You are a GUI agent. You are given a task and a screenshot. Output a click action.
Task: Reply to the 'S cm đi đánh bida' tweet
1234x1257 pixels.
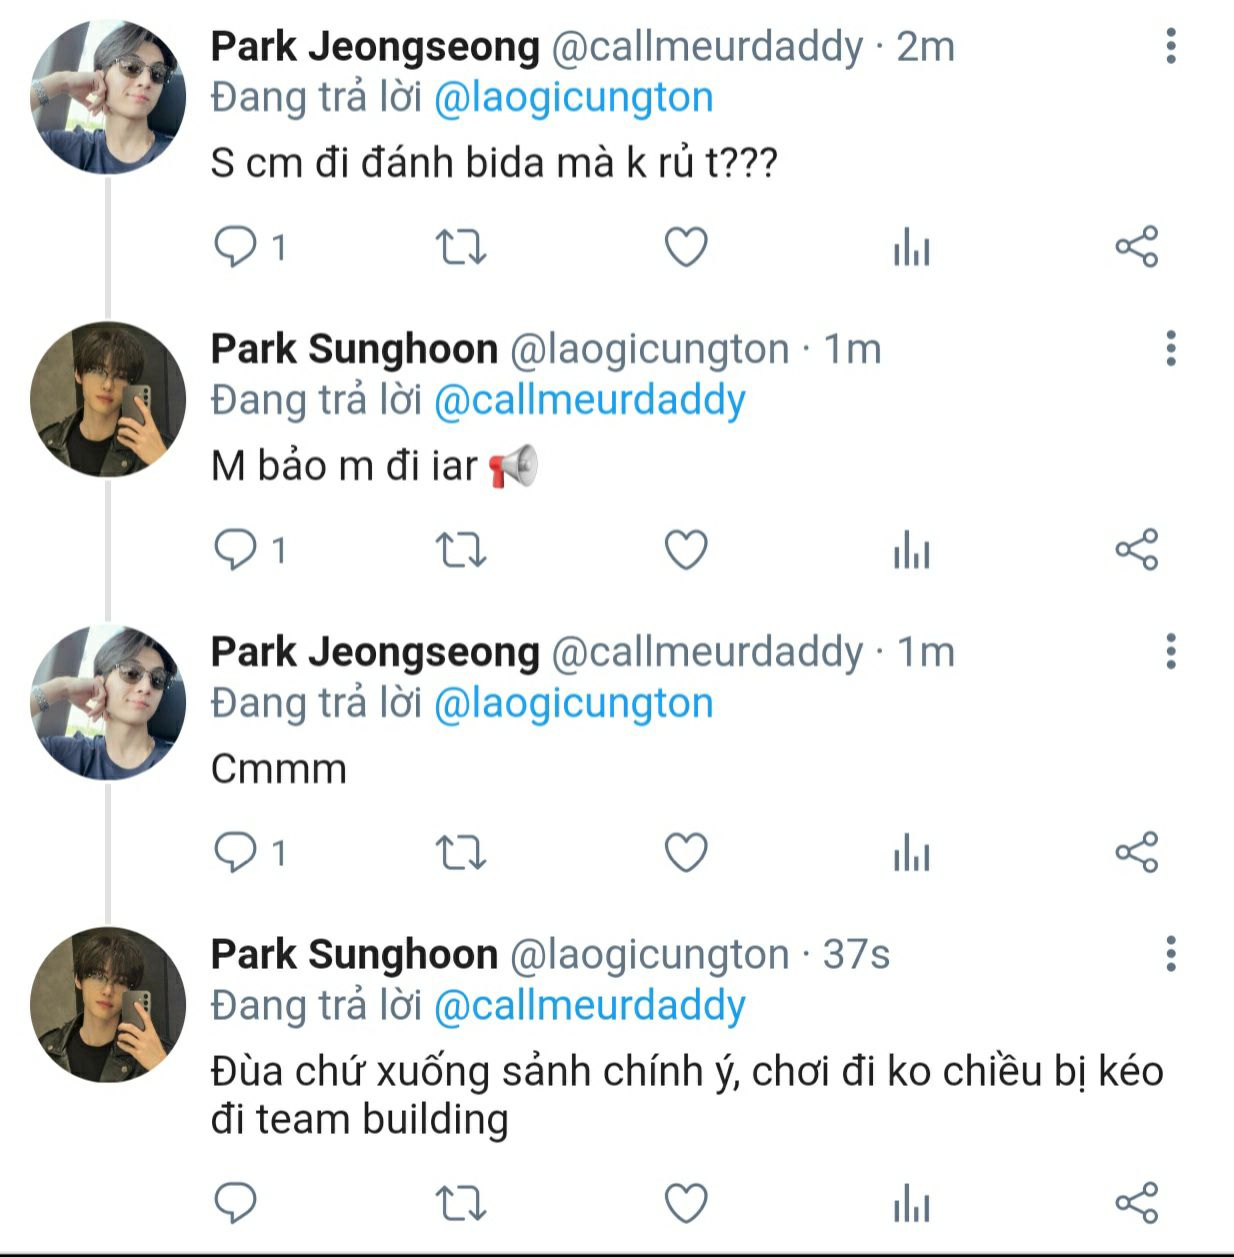click(x=236, y=246)
